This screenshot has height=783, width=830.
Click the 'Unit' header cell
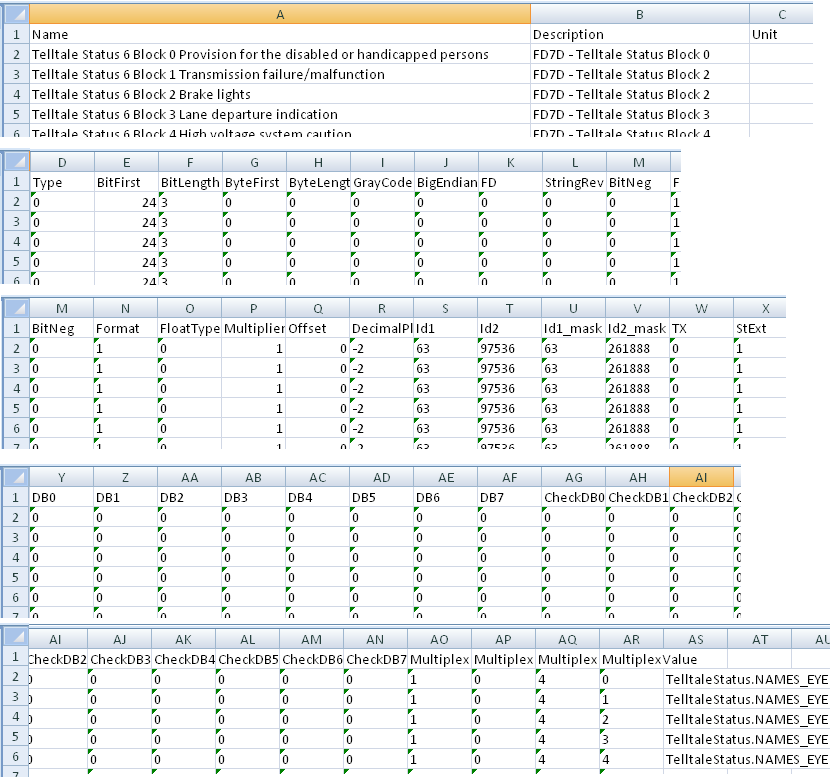coord(781,34)
